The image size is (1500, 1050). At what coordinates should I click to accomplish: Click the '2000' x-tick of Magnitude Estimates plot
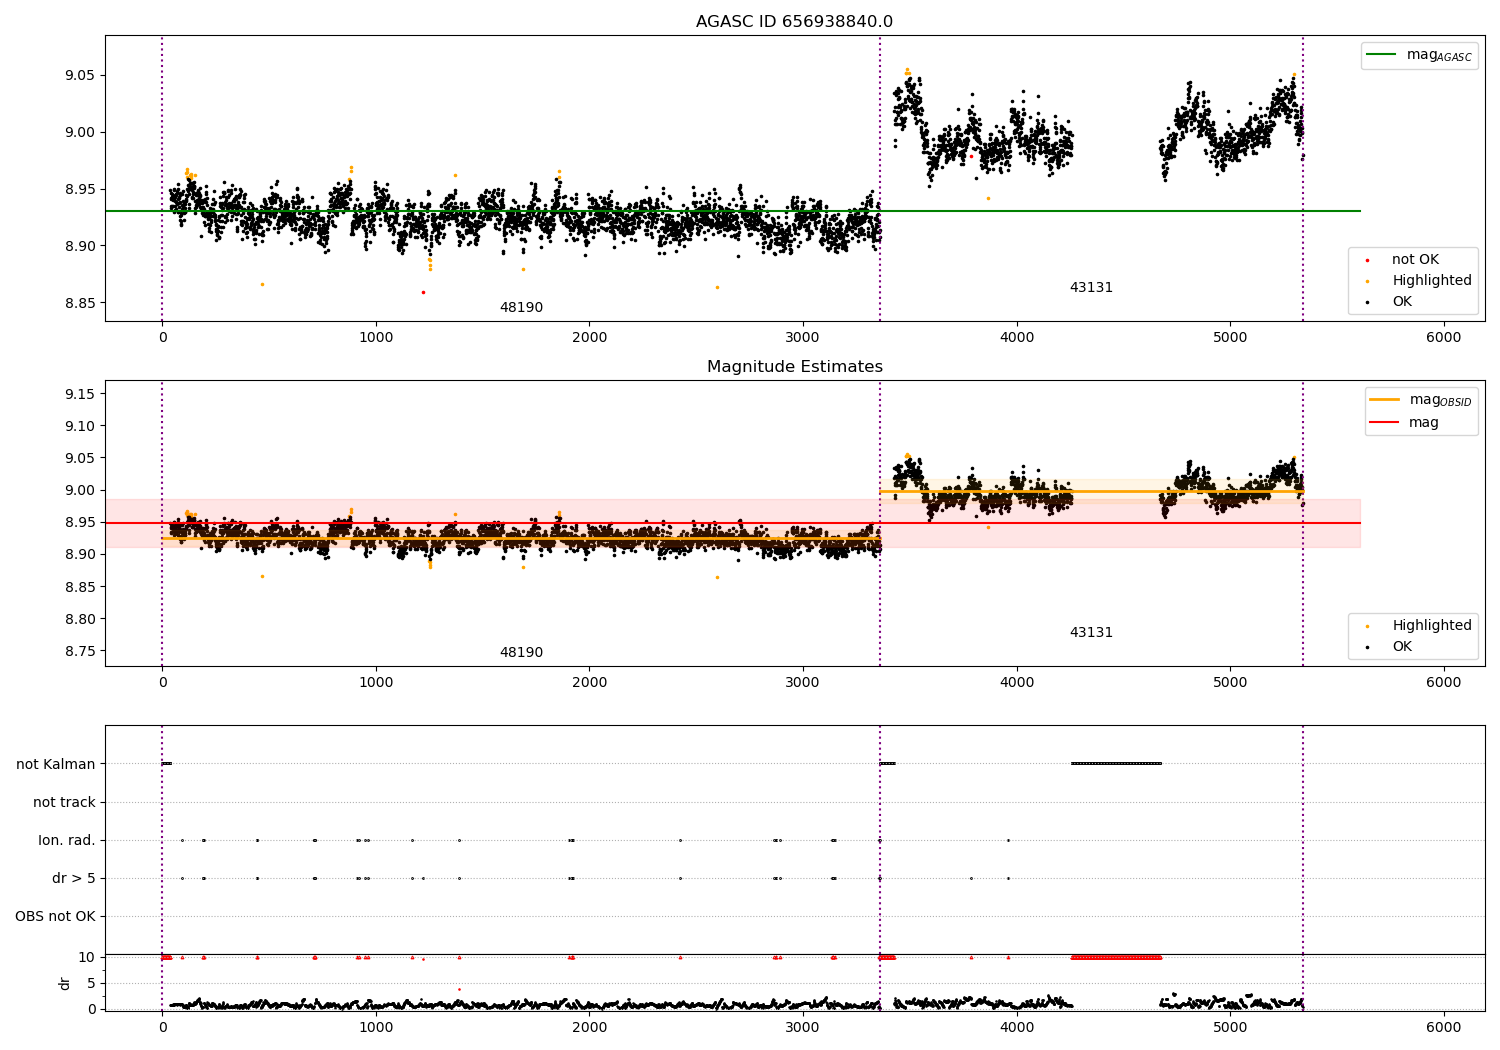590,683
